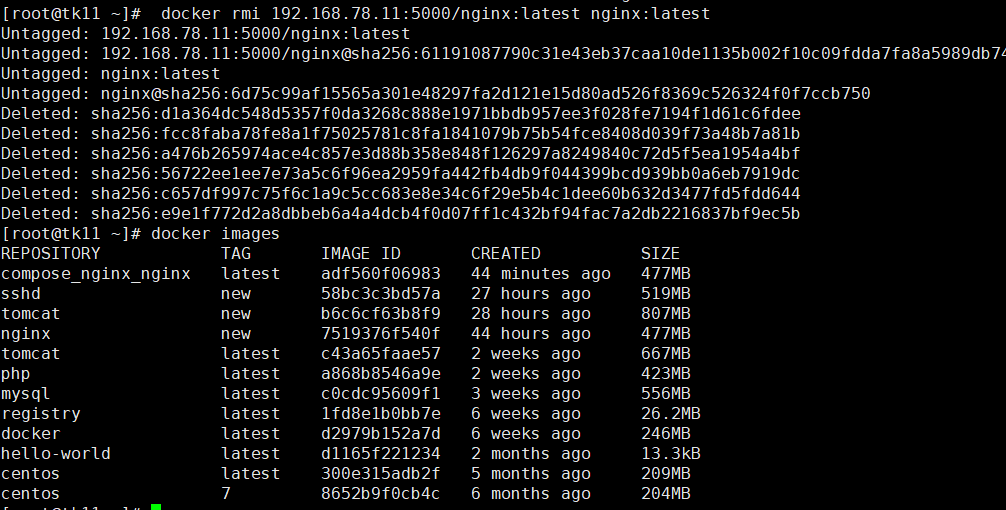Click the 26.2MB size value
1006x510 pixels.
[x=671, y=414]
